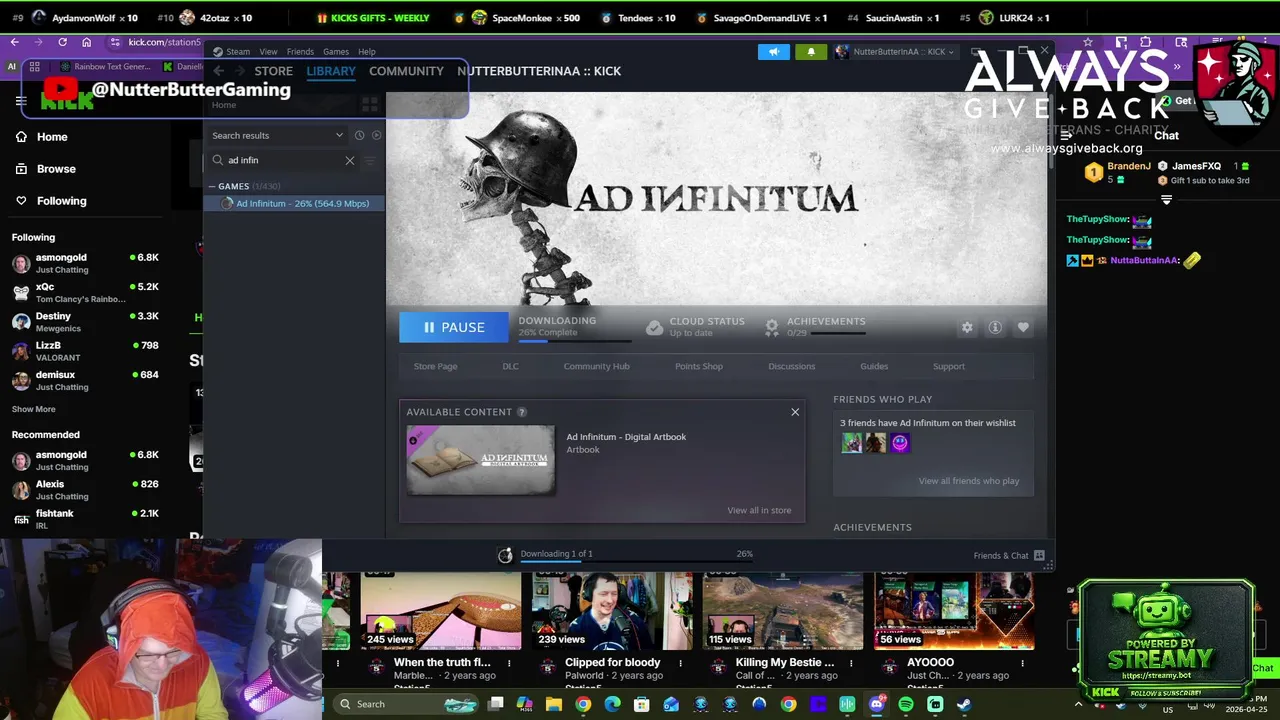The image size is (1280, 720).
Task: Click the ready-to-play filter icon
Action: click(376, 135)
